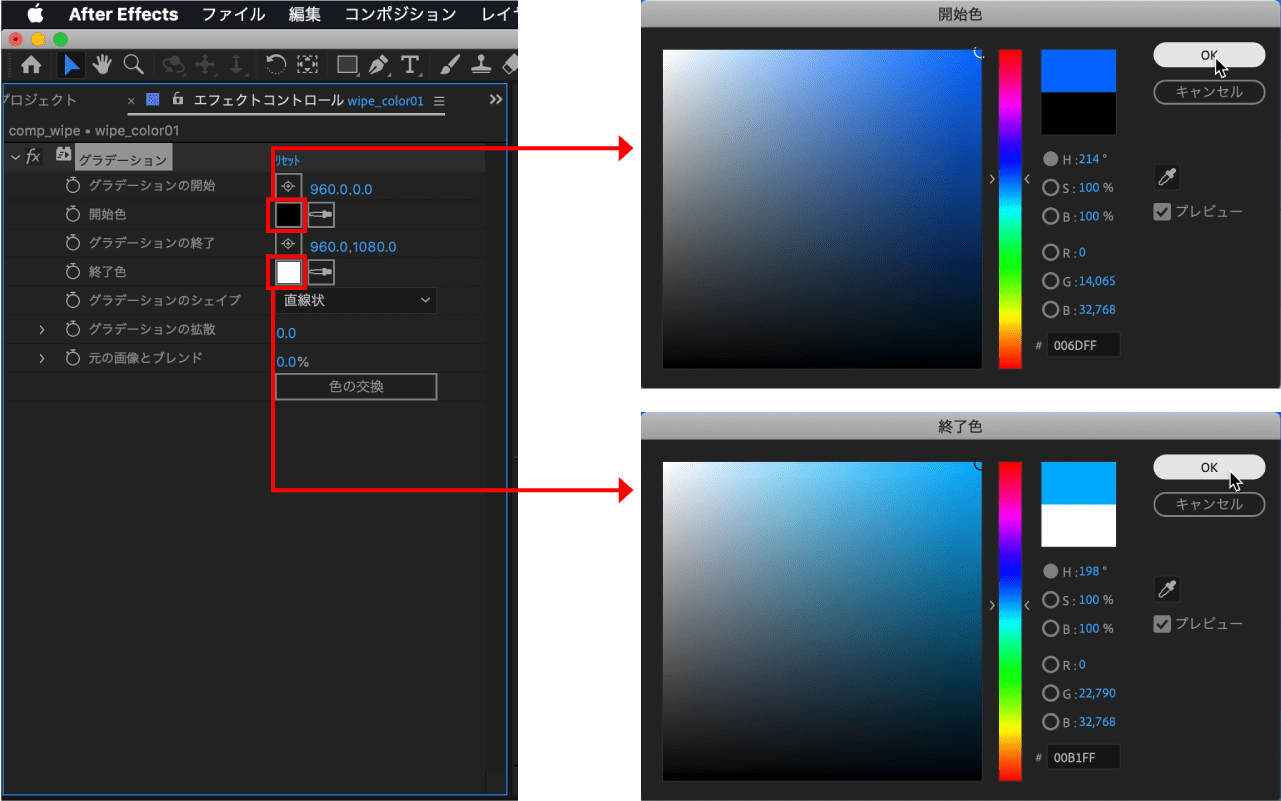
Task: Select the R radio button in 開始色 dialog
Action: point(1050,253)
